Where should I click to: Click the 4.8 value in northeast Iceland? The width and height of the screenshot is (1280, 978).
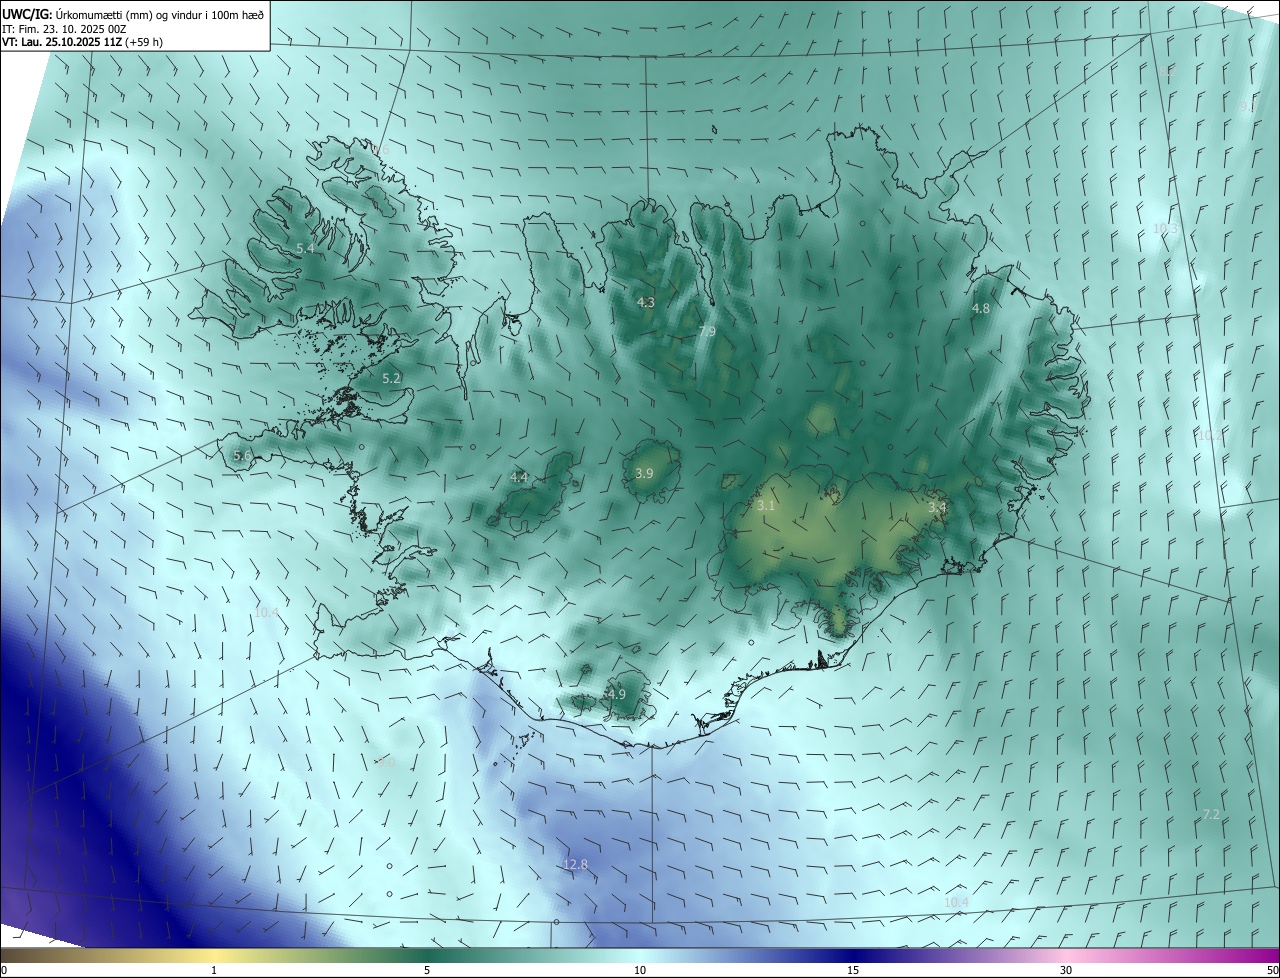point(981,308)
